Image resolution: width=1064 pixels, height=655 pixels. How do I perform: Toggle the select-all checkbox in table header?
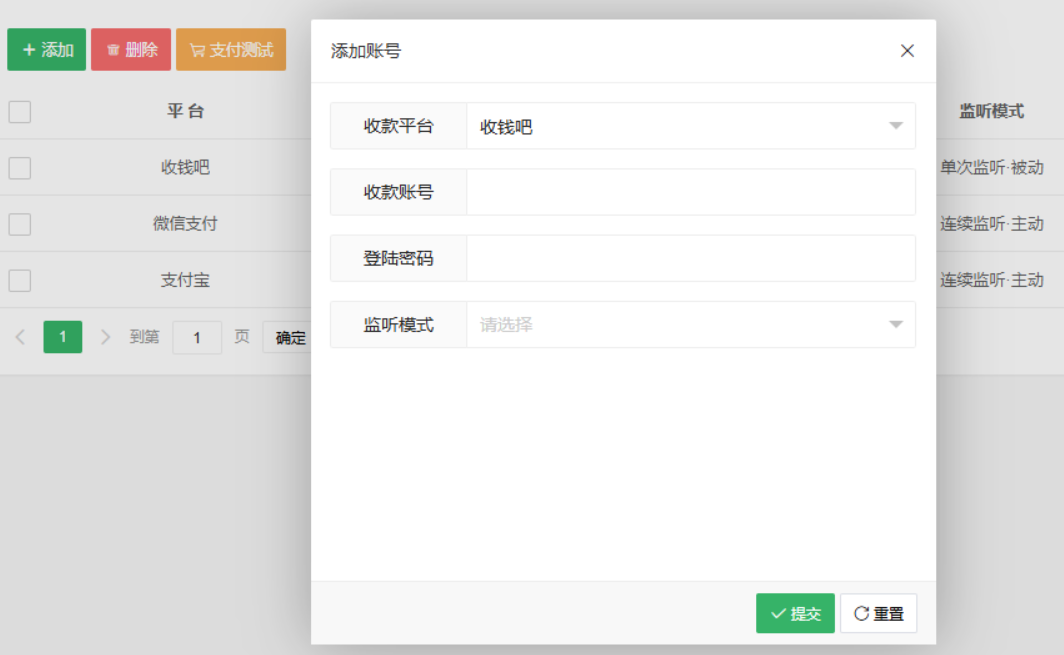tap(20, 111)
